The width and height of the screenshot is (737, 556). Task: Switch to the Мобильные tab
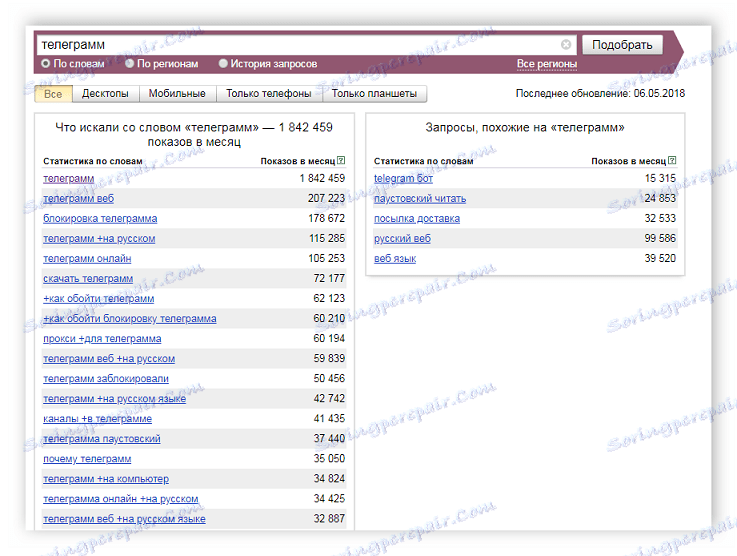click(x=177, y=94)
